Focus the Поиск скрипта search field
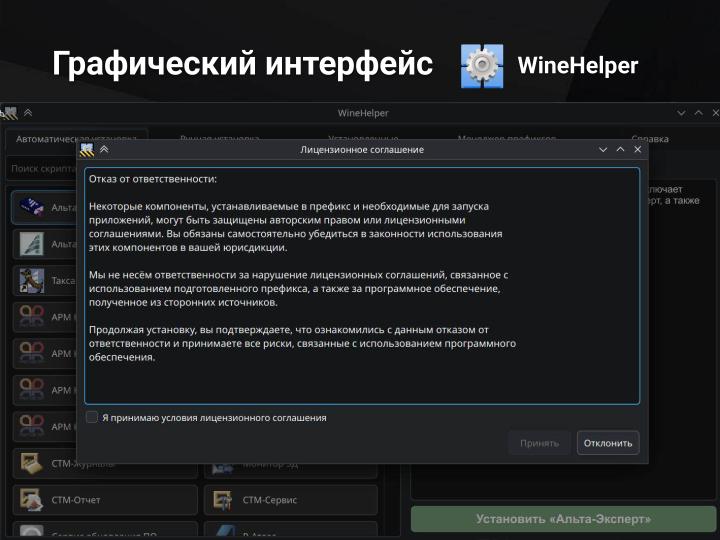 tap(43, 169)
